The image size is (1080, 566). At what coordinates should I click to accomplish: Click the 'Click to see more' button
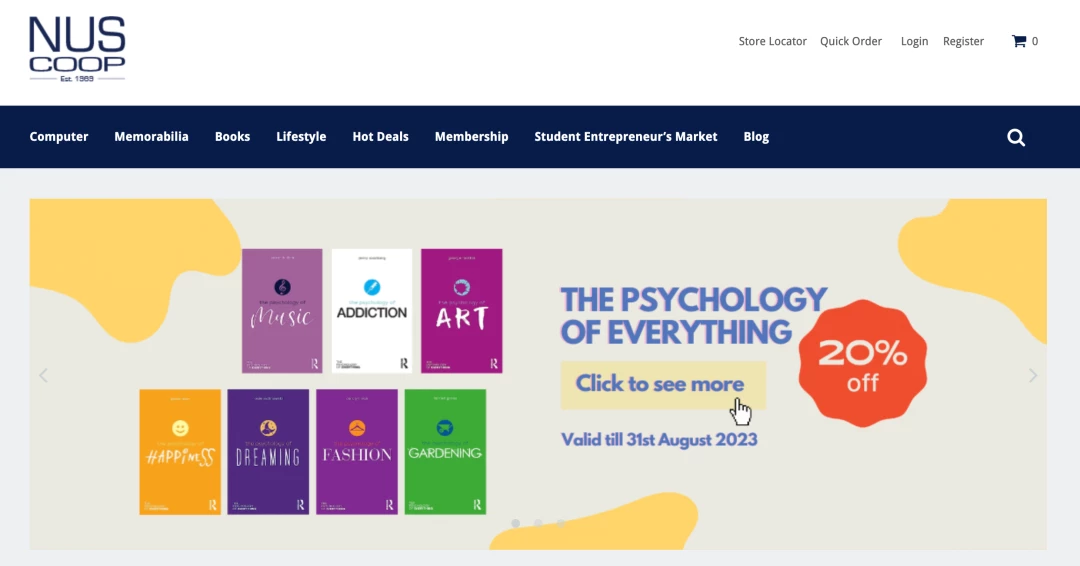(x=663, y=385)
